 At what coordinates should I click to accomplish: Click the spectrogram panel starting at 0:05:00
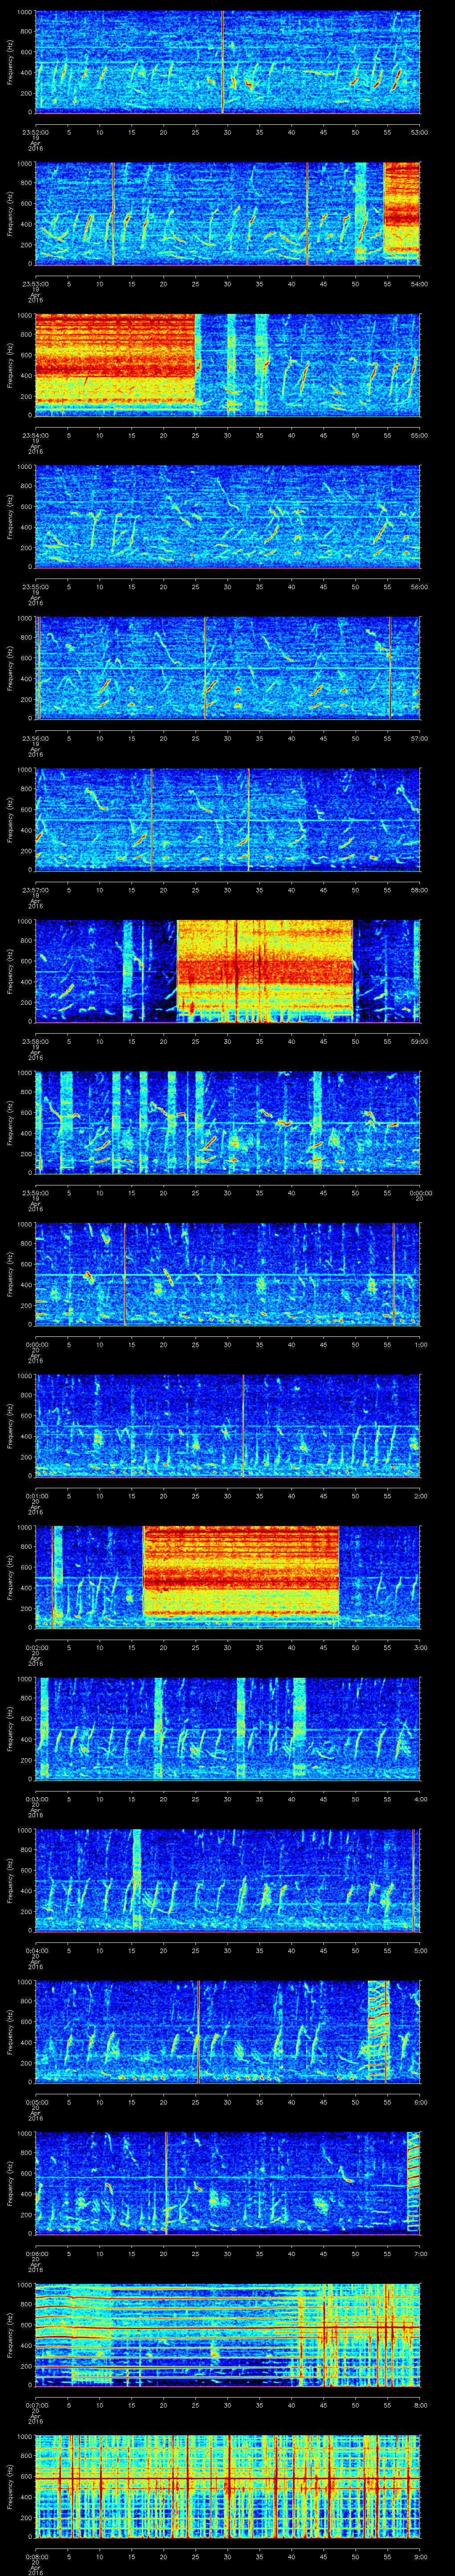coord(228,2033)
